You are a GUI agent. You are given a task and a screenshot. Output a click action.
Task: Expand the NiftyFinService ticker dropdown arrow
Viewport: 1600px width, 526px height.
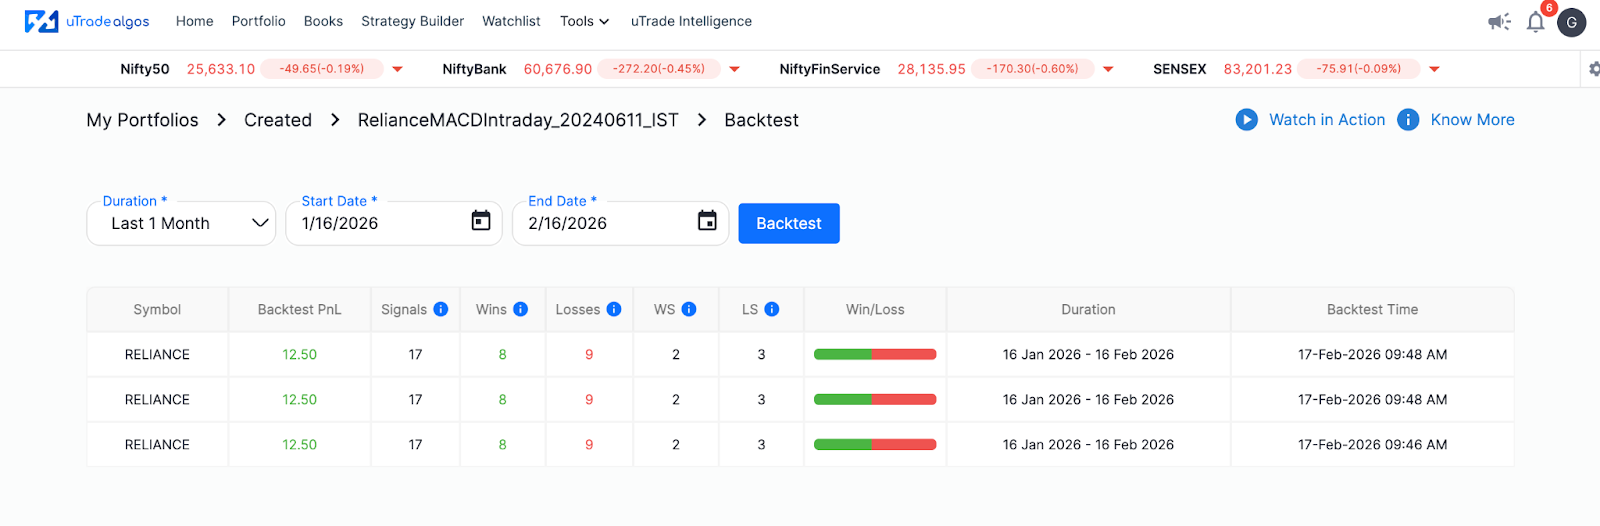[1108, 69]
